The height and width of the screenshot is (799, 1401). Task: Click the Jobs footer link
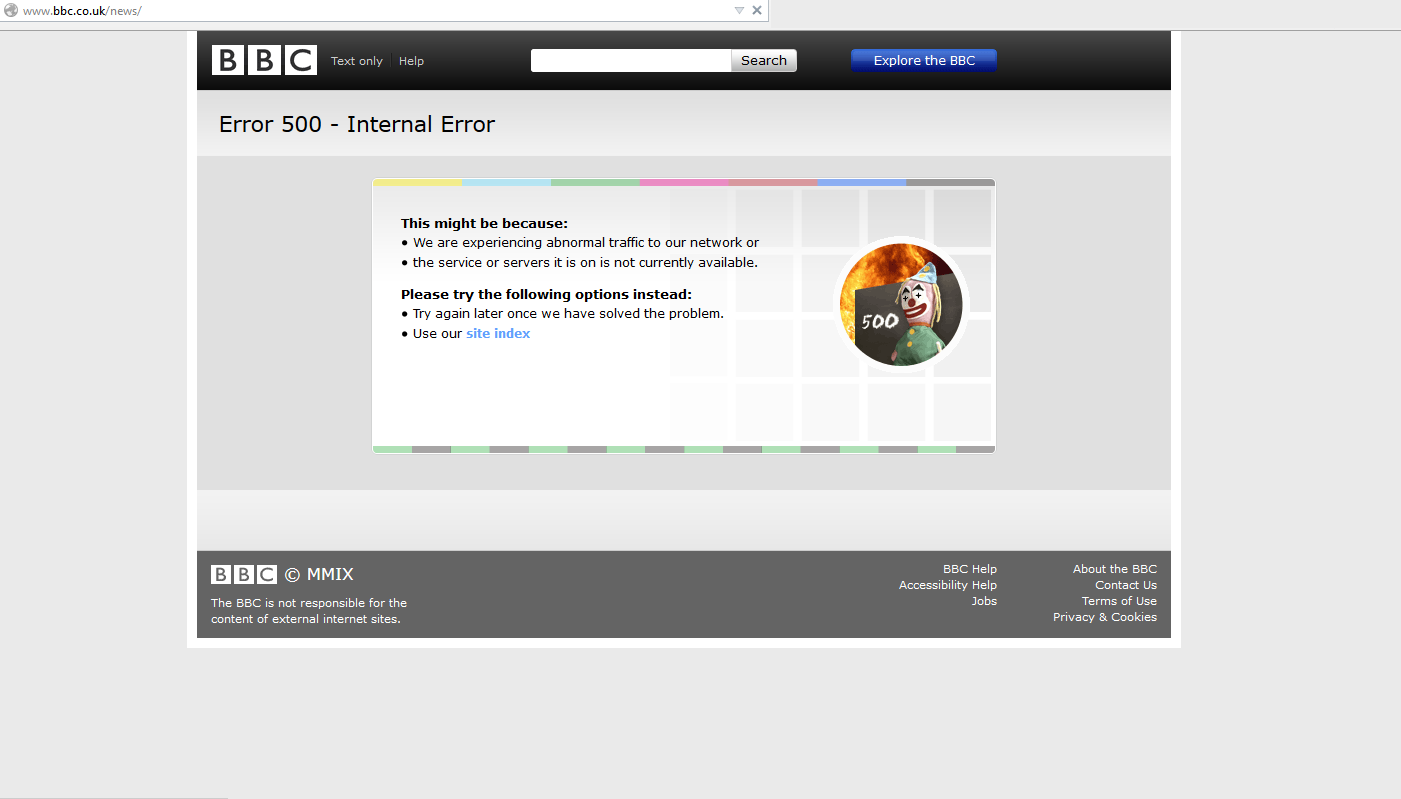[984, 601]
